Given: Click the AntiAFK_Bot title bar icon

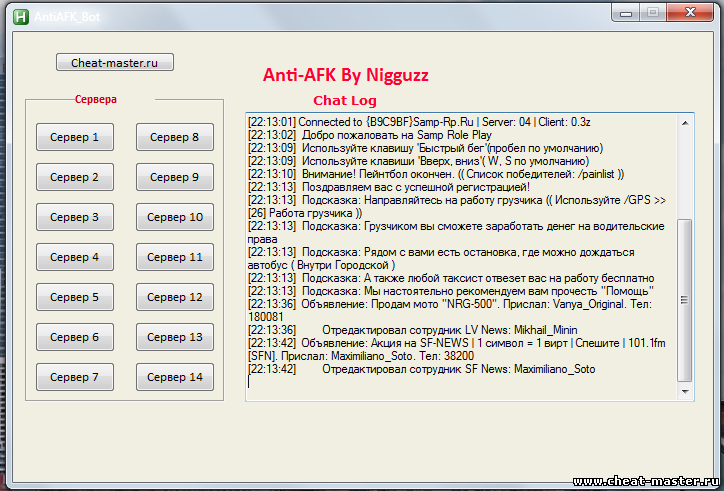Looking at the screenshot, I should click(18, 14).
